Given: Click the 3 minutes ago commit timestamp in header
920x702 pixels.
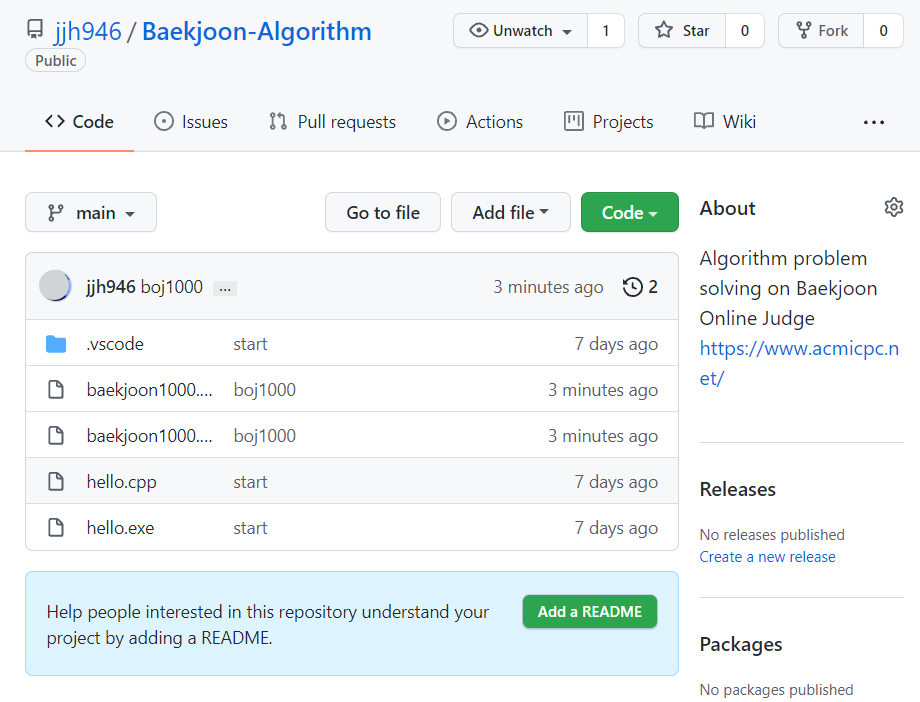Looking at the screenshot, I should [x=548, y=287].
